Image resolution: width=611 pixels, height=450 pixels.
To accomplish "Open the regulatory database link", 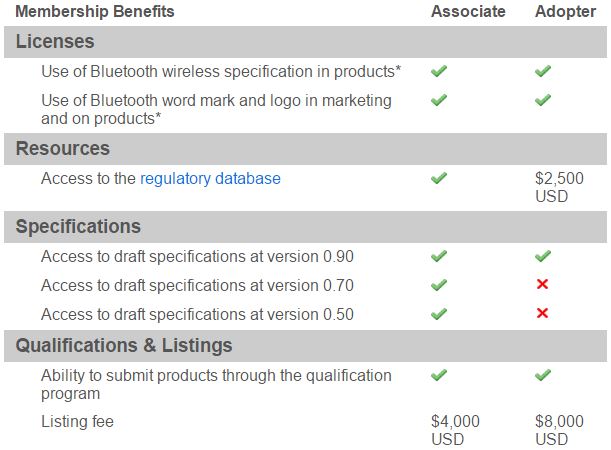I will point(210,179).
